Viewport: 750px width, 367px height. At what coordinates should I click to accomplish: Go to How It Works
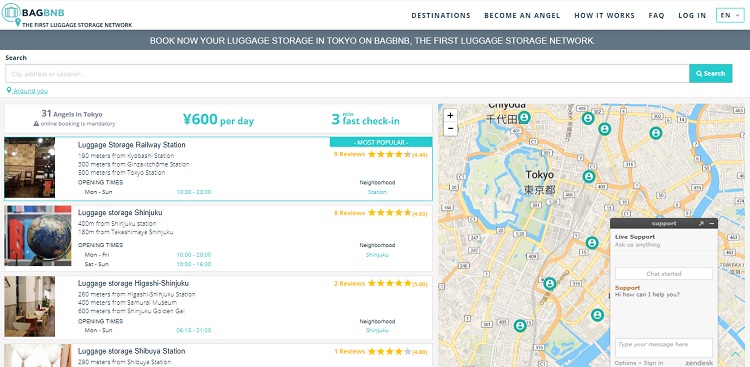[605, 15]
